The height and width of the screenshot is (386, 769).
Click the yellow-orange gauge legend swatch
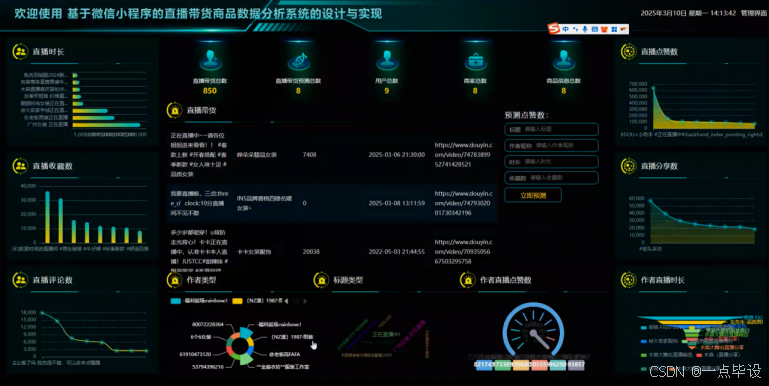521,365
